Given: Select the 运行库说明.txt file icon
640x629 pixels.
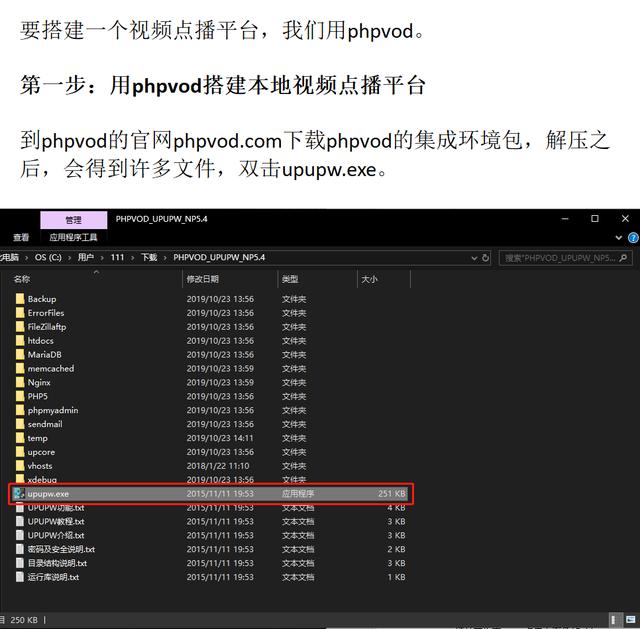Looking at the screenshot, I should 20,577.
